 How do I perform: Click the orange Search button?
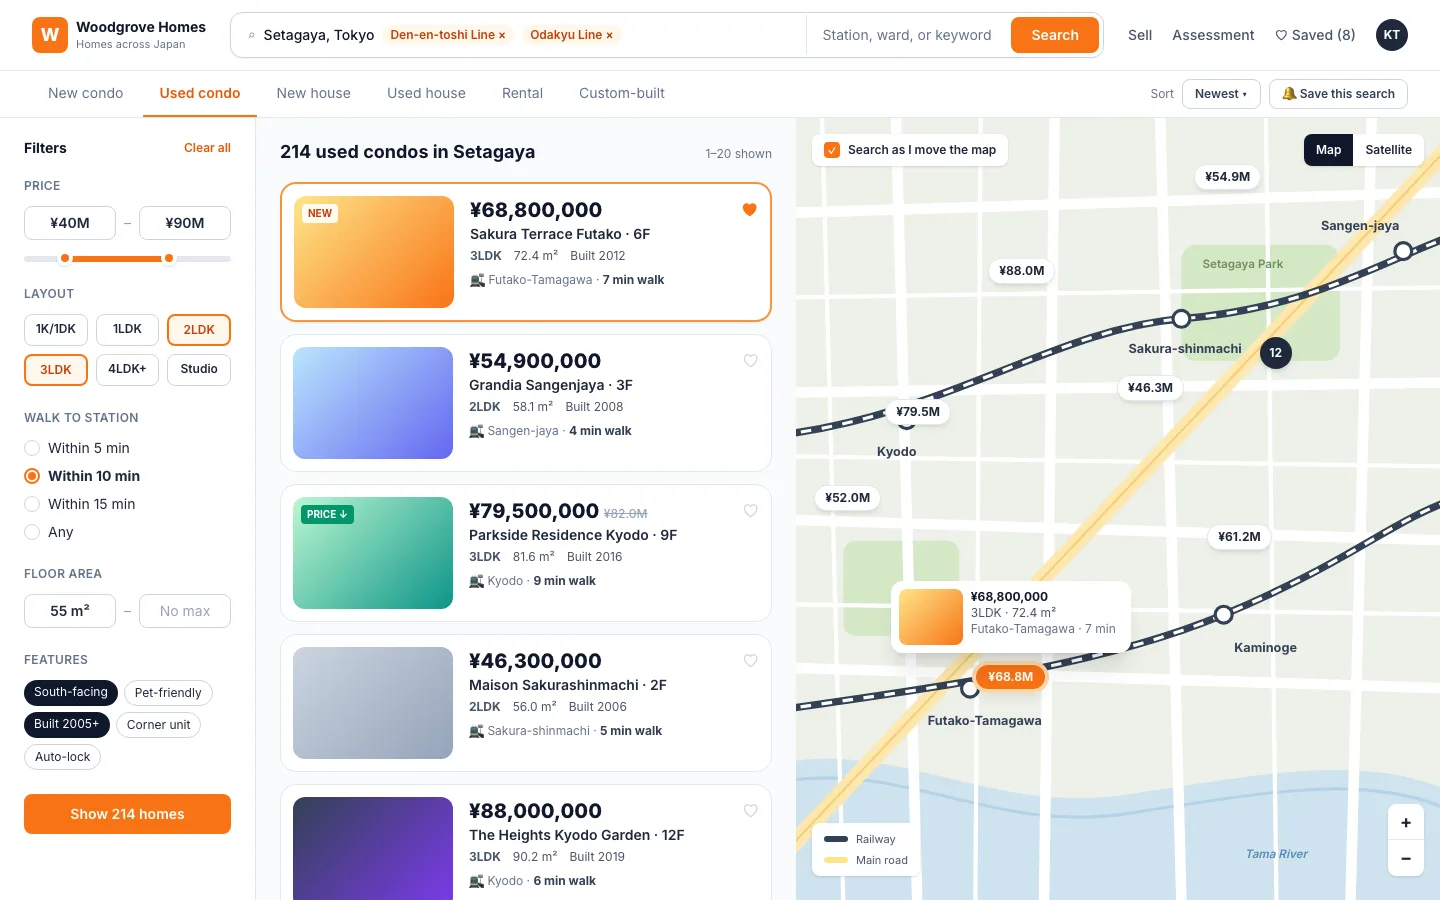click(1055, 35)
